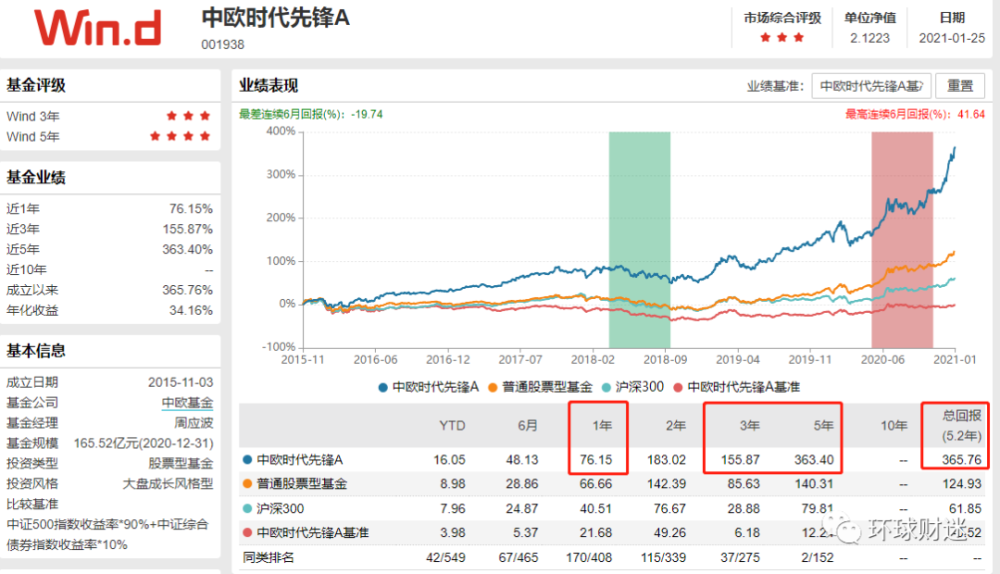Click the 单位净值 value 2.1223

click(x=869, y=38)
